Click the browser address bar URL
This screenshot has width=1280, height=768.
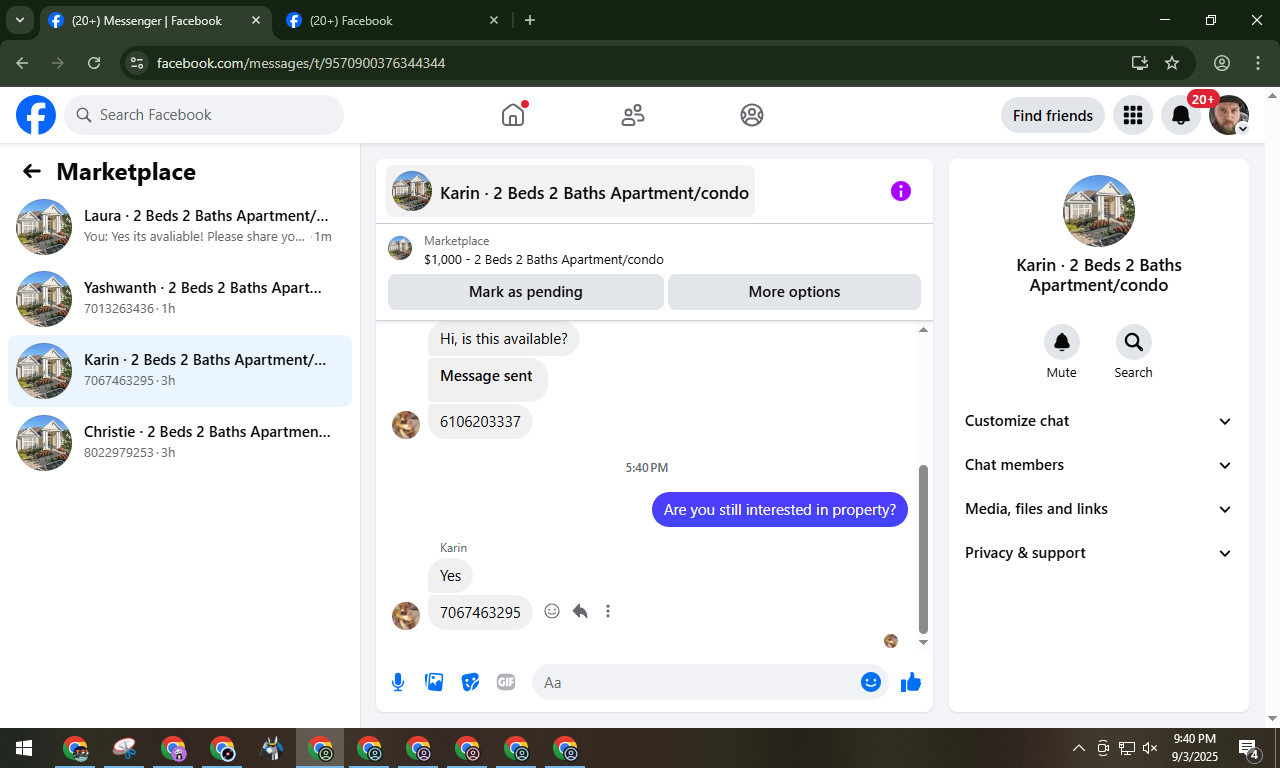[301, 63]
